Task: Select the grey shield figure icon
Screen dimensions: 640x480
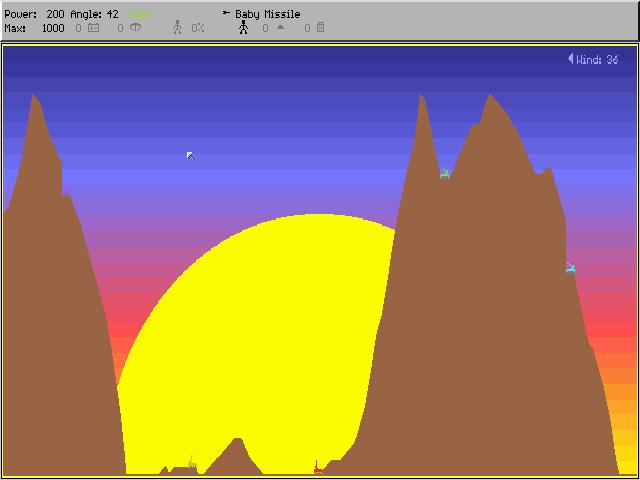Action: 177,28
